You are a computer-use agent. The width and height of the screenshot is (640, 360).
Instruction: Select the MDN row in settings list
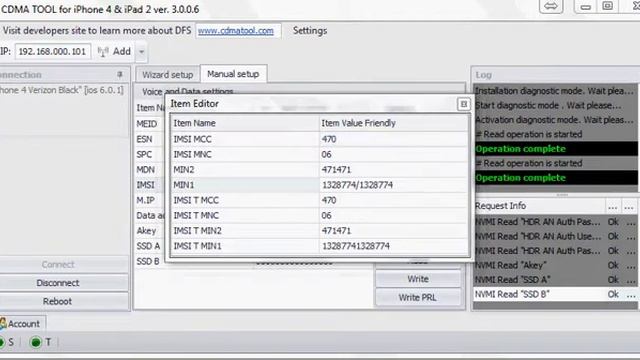click(145, 169)
